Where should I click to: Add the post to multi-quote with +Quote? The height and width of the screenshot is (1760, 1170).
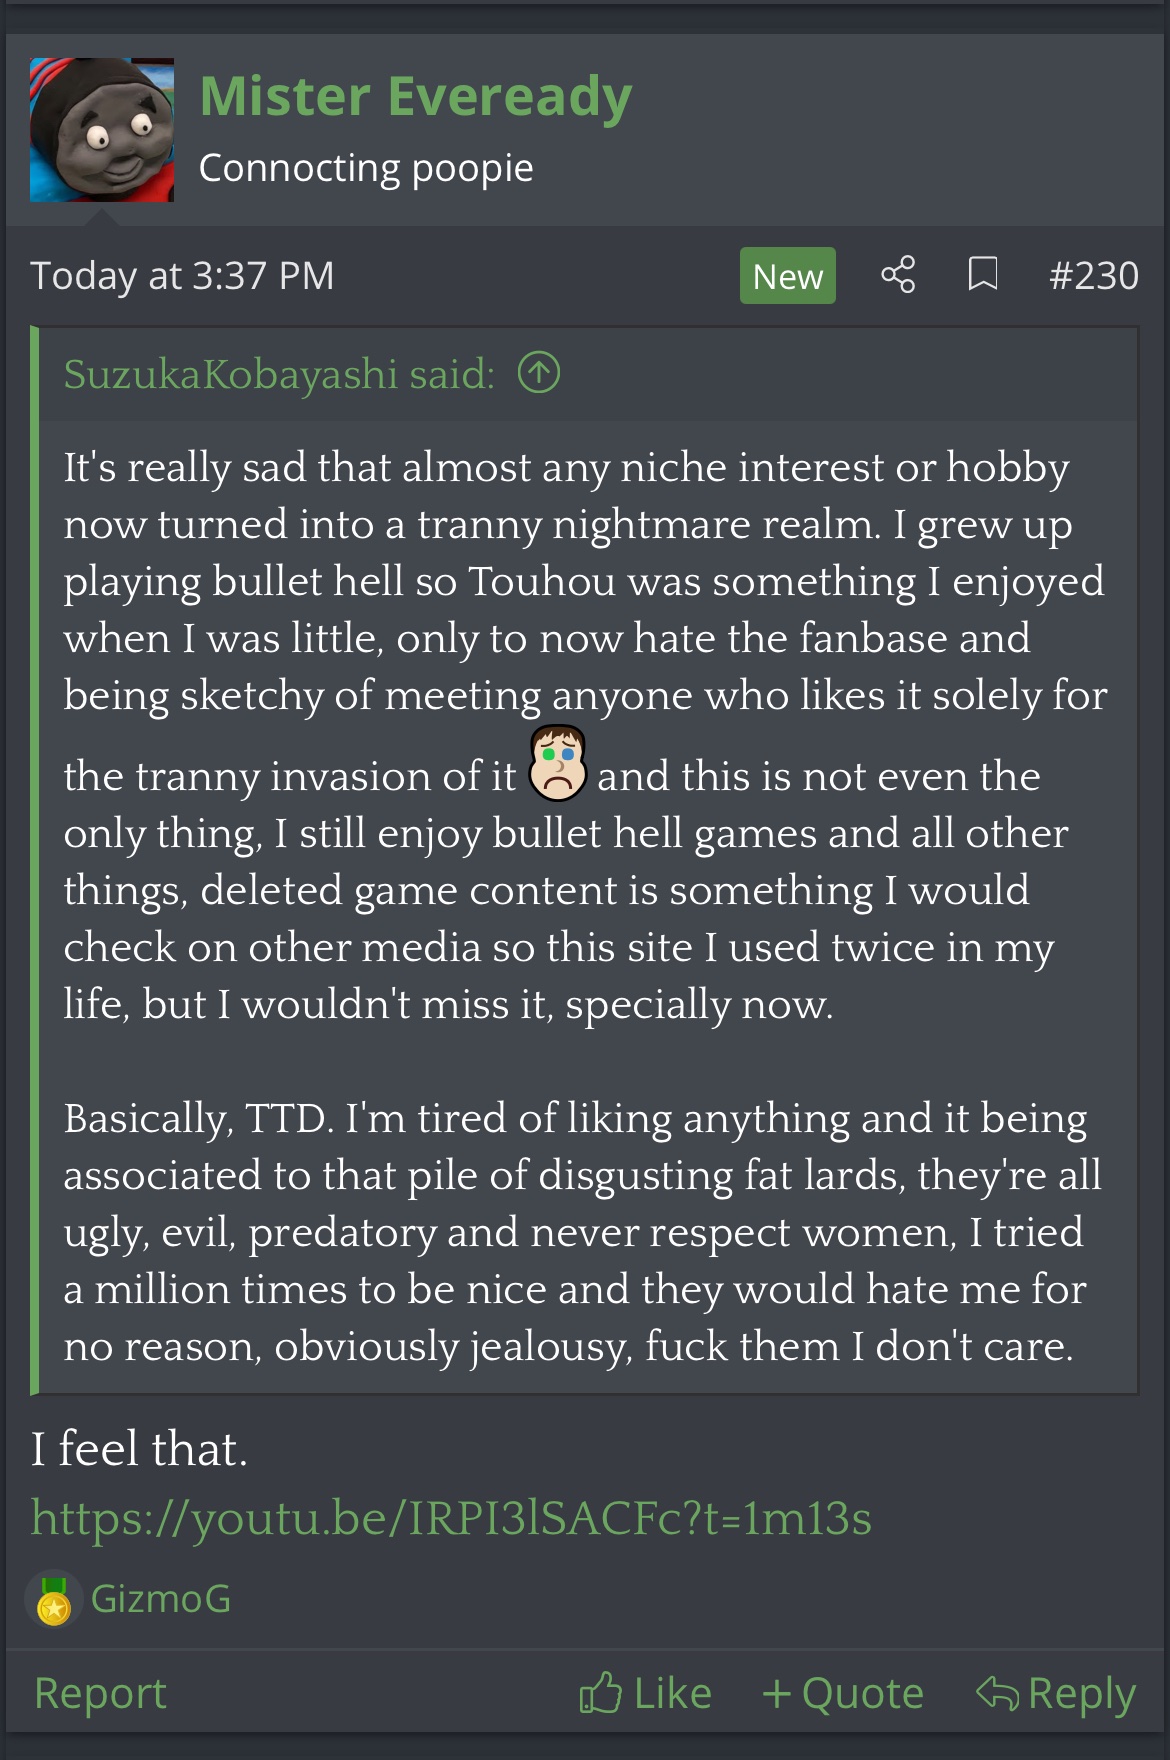pyautogui.click(x=842, y=1693)
